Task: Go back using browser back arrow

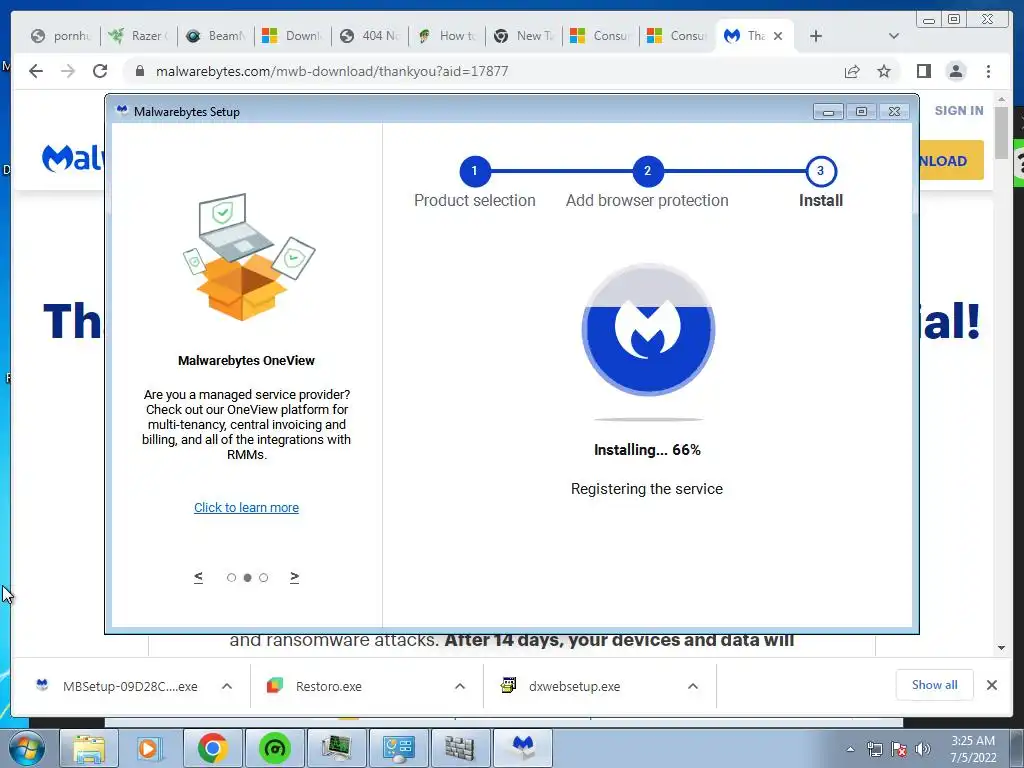Action: (36, 71)
